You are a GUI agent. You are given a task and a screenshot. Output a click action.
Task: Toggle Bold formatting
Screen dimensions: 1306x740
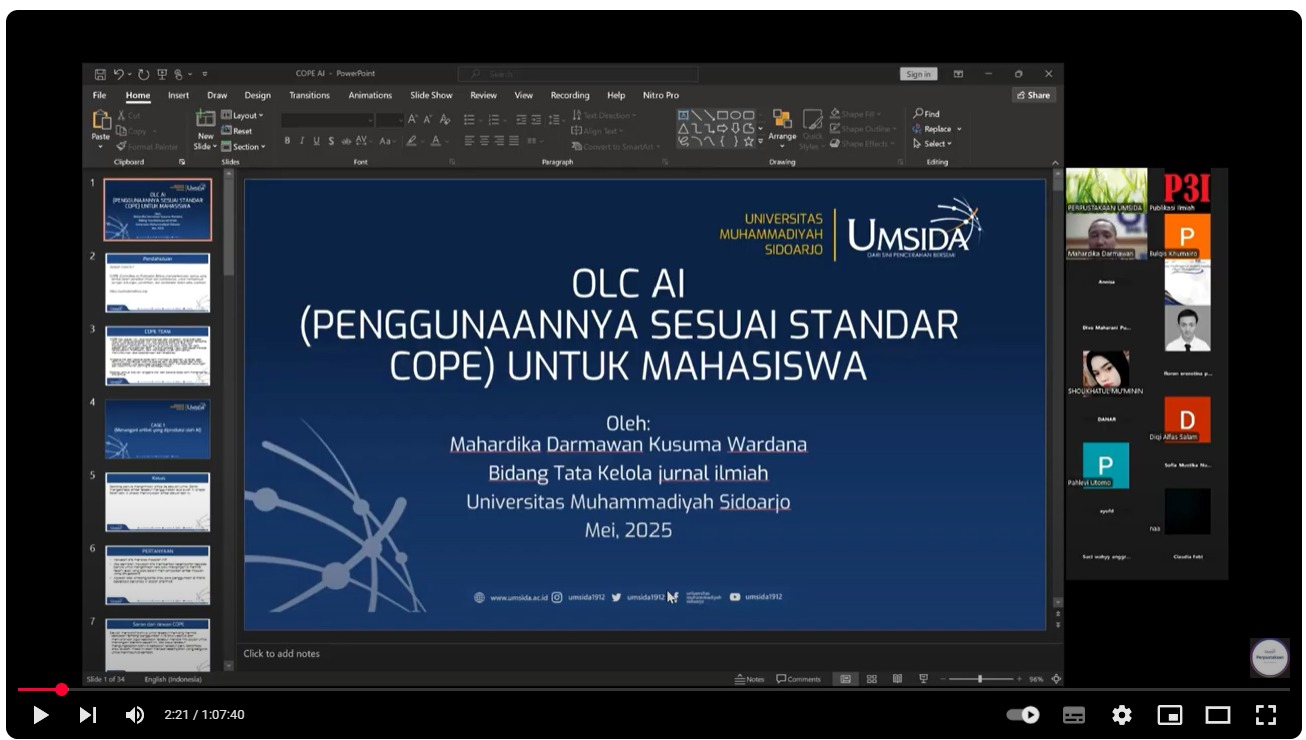pos(287,141)
